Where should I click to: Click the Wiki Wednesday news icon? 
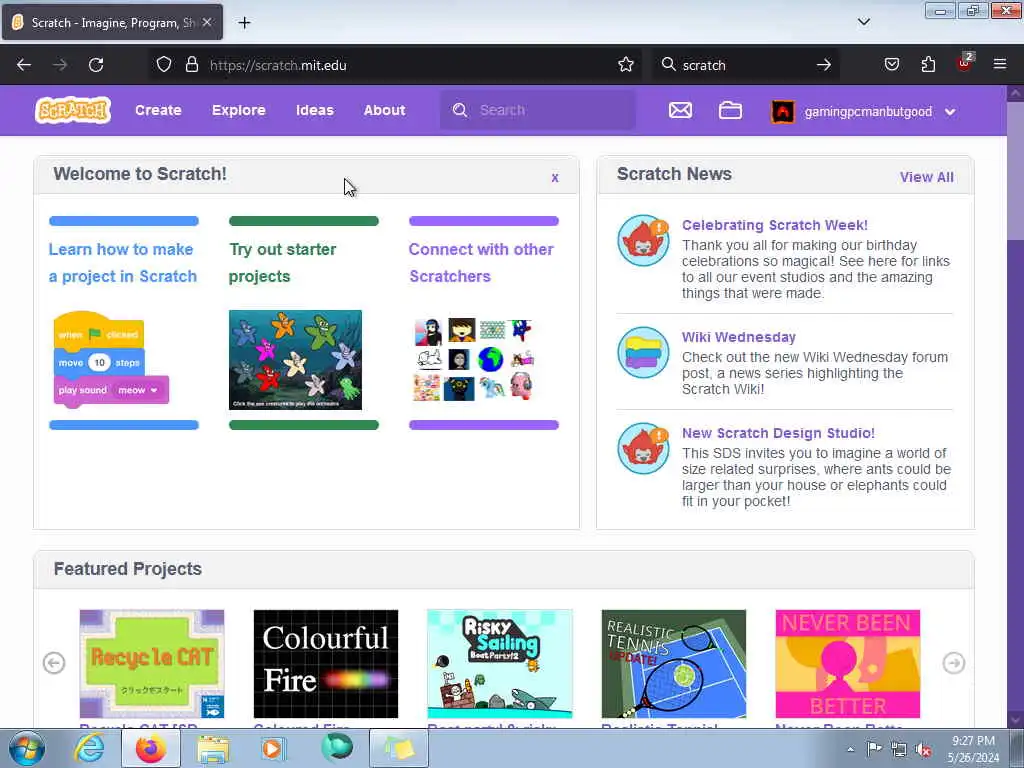pos(643,353)
